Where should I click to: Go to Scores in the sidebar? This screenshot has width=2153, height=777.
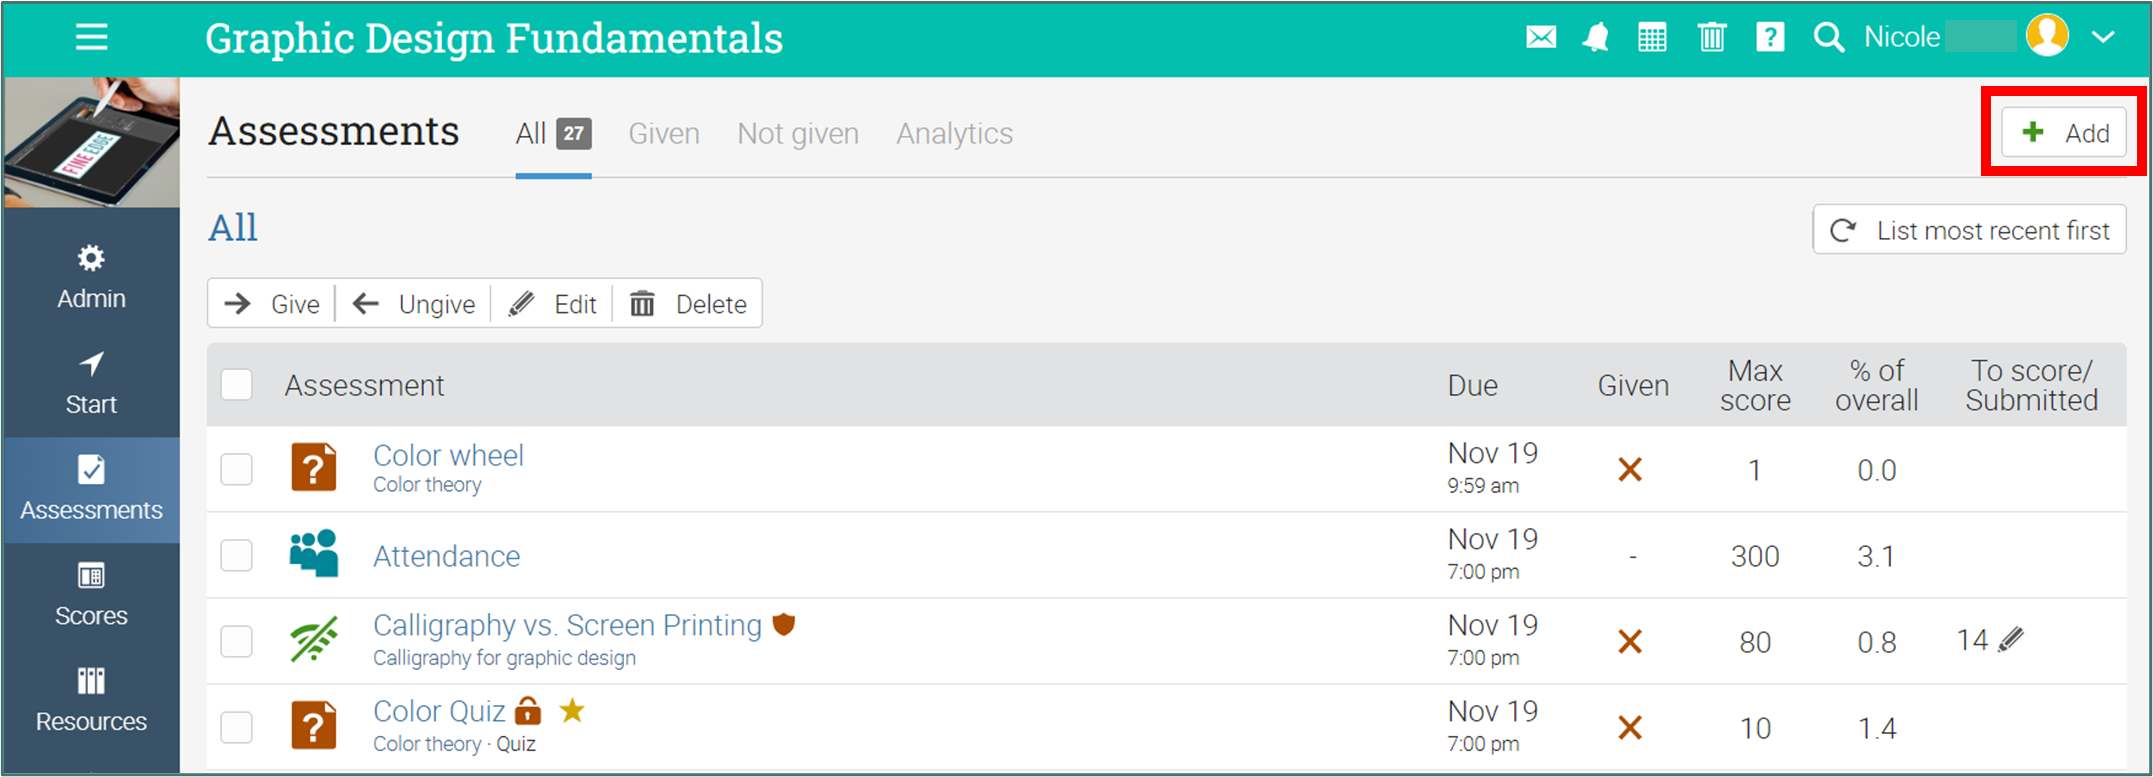click(x=91, y=596)
